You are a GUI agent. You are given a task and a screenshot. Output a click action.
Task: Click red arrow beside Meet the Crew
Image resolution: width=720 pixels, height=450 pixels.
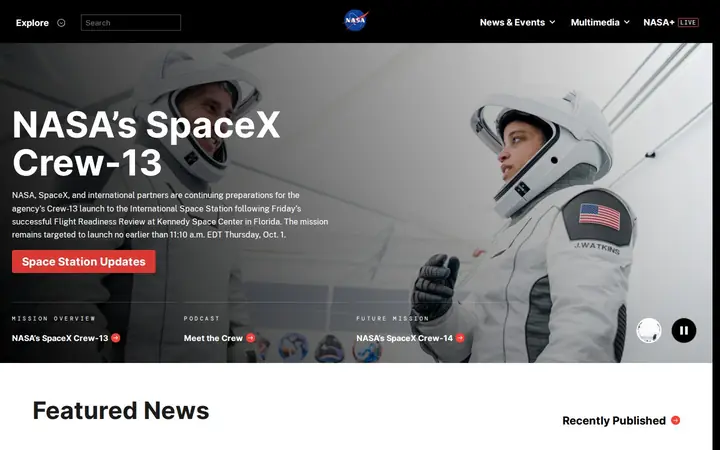(x=251, y=338)
